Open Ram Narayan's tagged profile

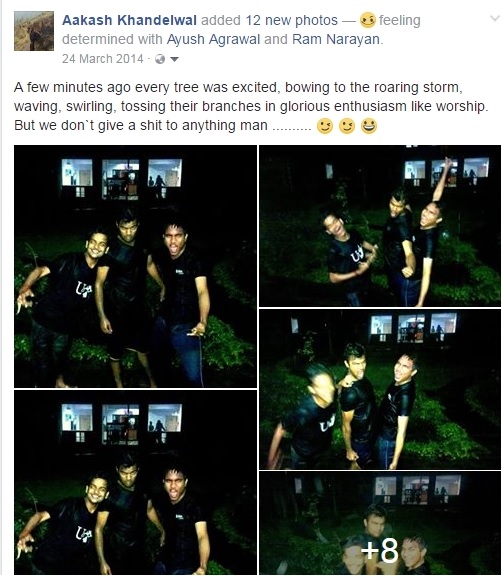(336, 39)
